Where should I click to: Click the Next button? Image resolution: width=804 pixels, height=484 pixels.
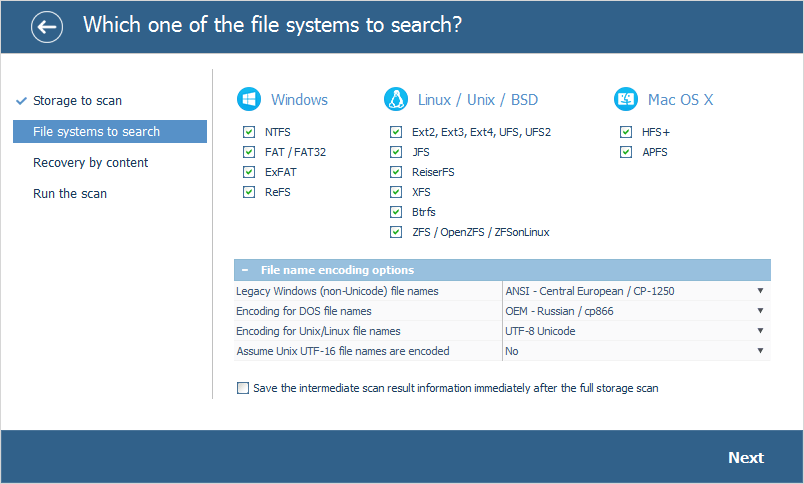(x=746, y=457)
